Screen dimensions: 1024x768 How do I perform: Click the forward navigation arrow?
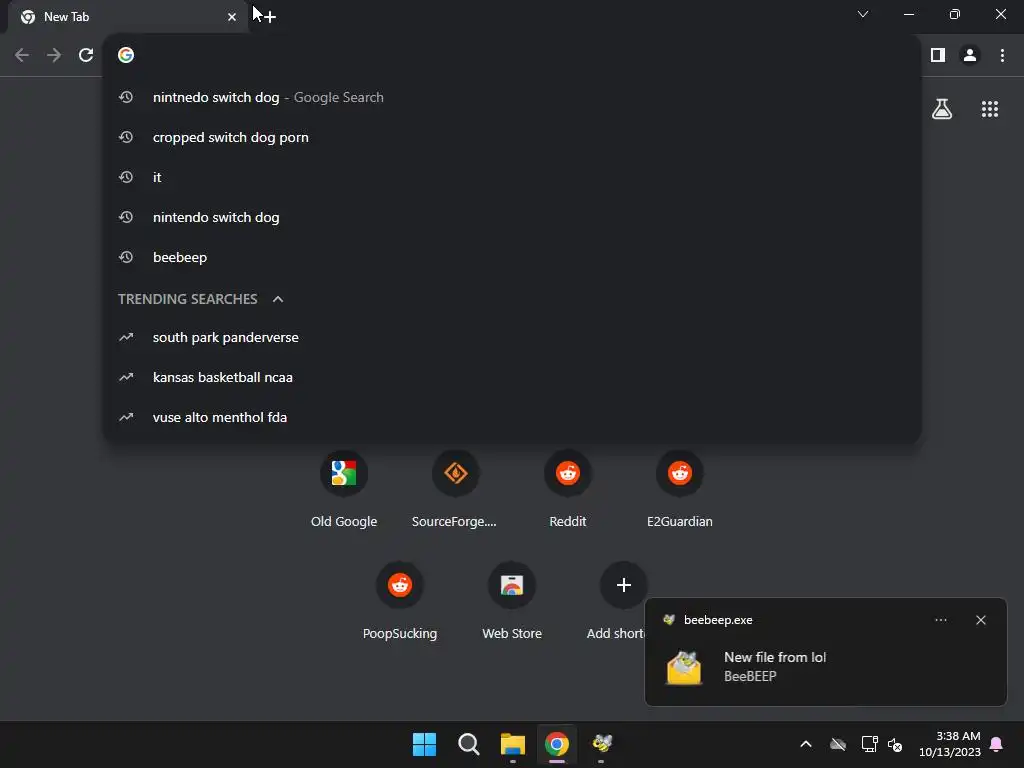pos(54,55)
